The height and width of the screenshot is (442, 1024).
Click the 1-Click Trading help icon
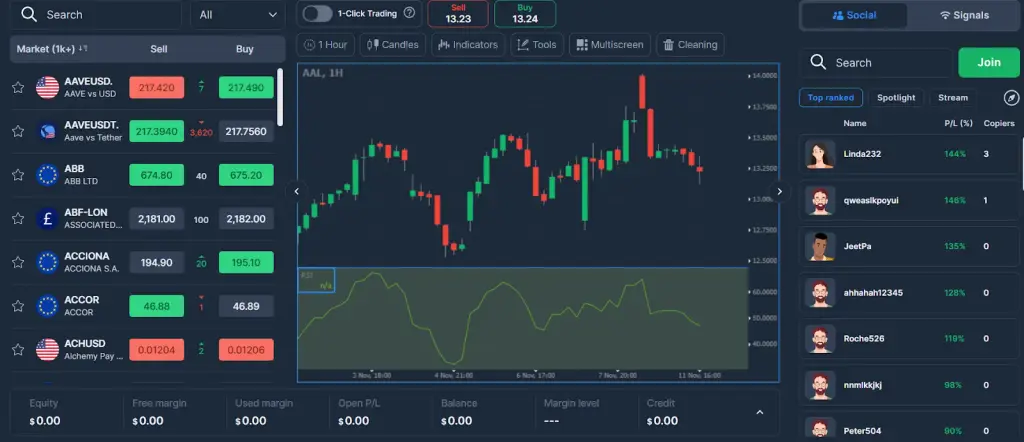(409, 13)
